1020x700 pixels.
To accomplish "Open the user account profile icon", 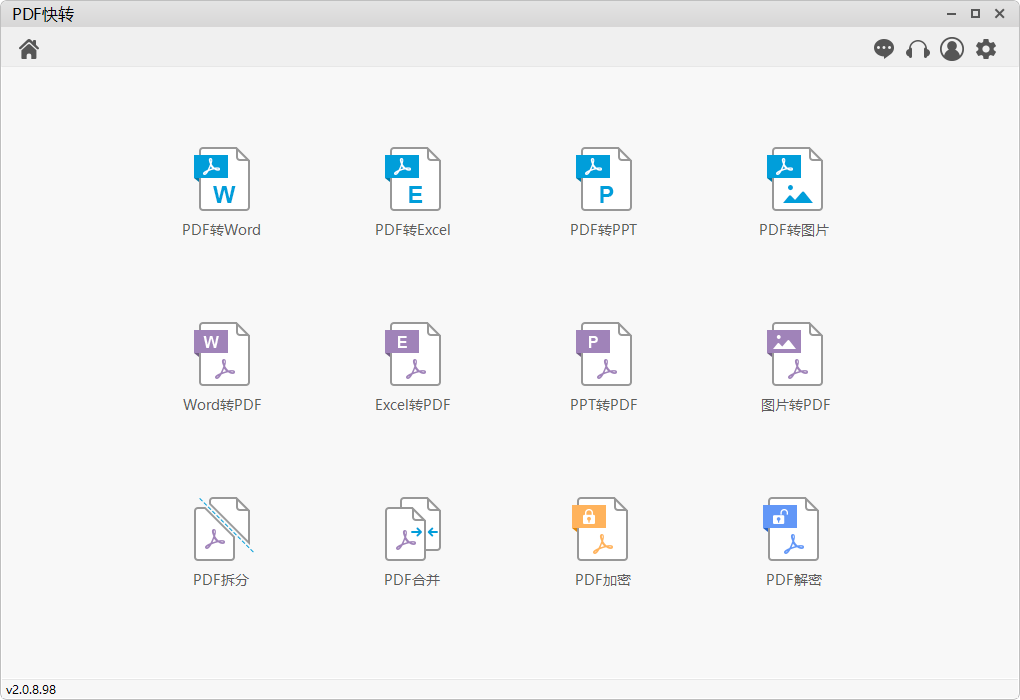I will (x=952, y=49).
